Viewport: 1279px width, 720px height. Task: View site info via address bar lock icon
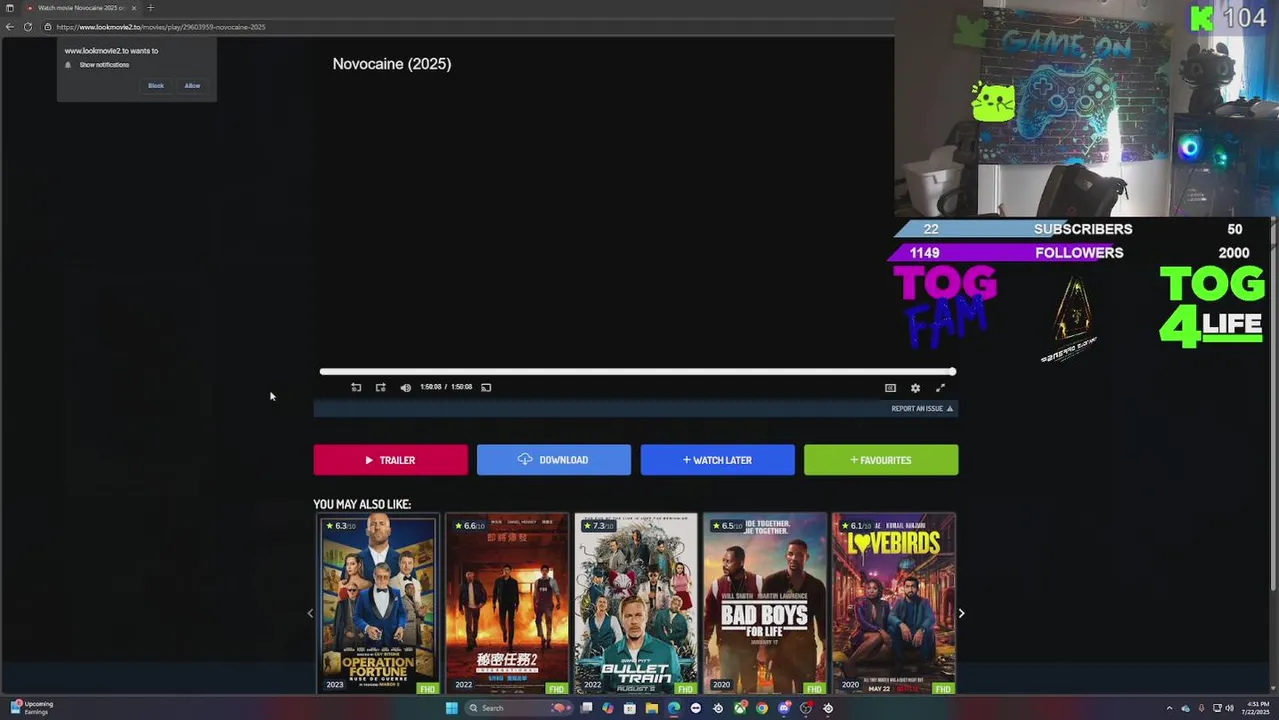point(47,27)
